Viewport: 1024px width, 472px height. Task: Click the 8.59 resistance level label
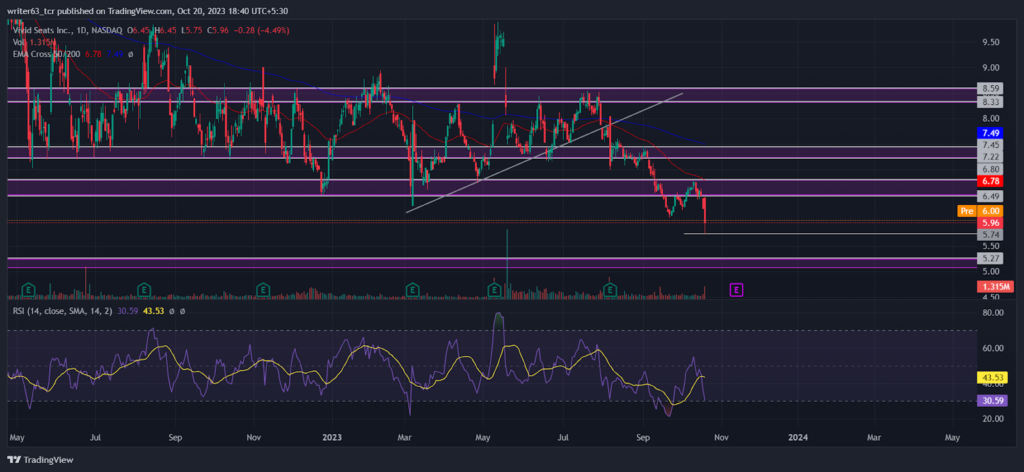click(x=990, y=87)
